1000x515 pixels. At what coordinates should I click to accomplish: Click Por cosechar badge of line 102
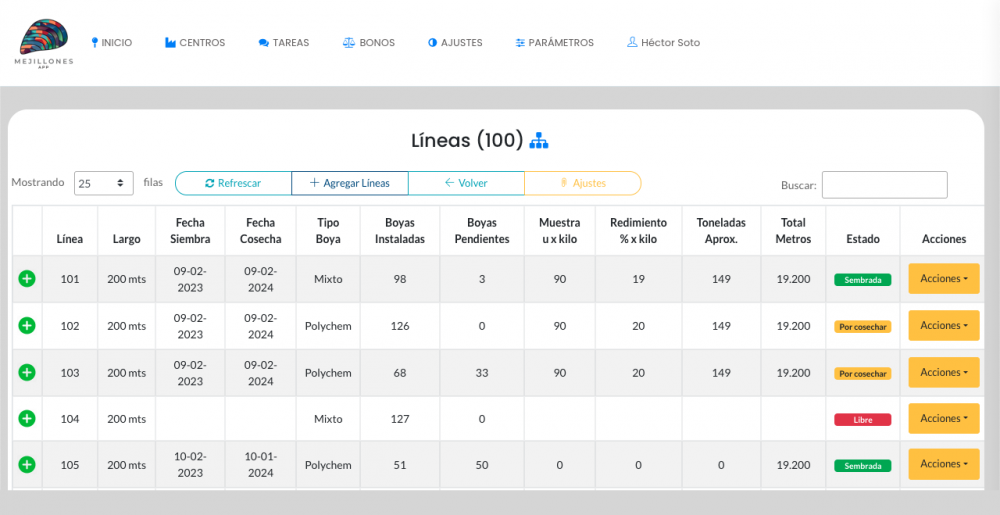click(x=863, y=327)
